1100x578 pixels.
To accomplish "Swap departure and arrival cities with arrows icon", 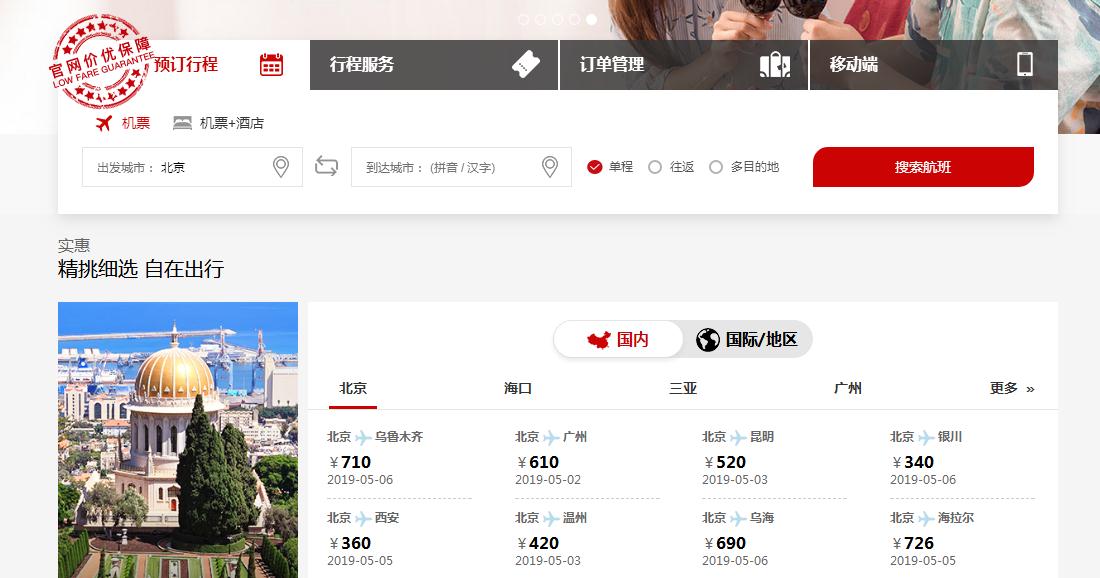I will 326,166.
